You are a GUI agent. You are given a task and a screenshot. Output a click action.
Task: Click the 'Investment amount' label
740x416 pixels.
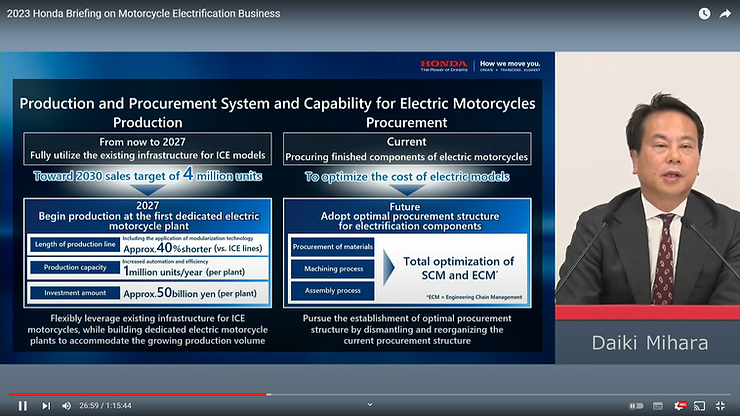tap(75, 293)
